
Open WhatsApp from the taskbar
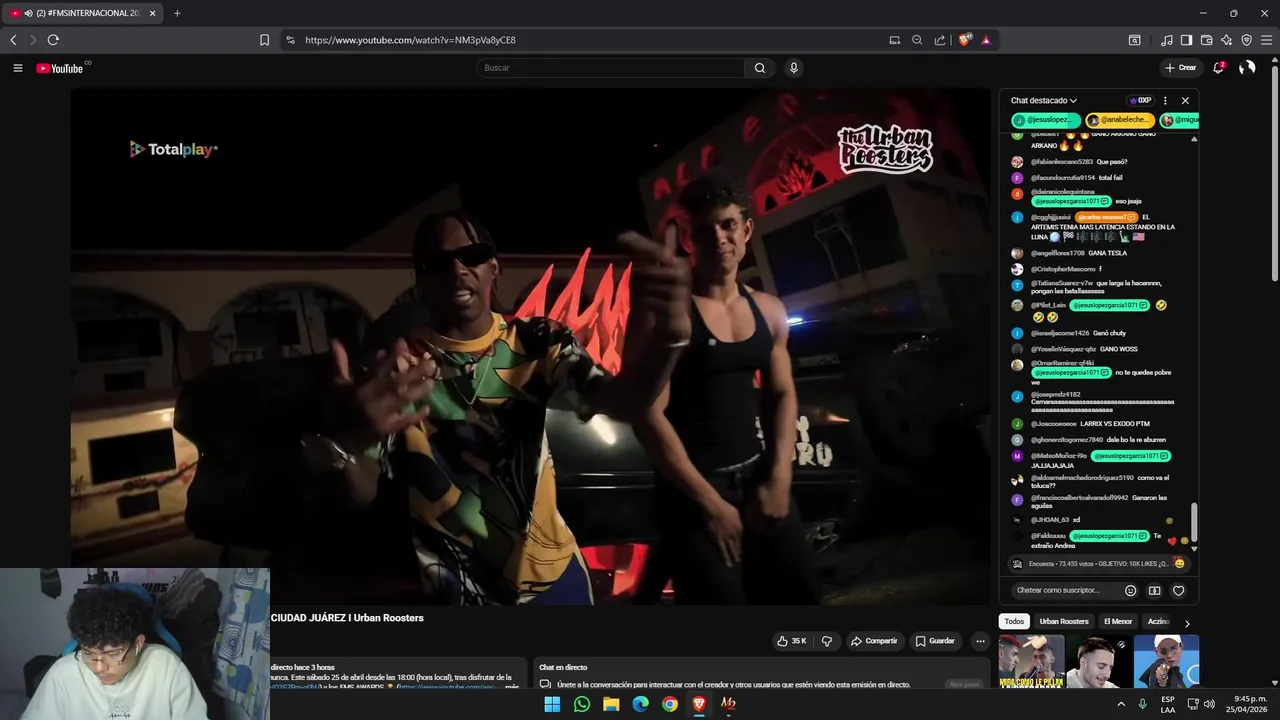(x=582, y=704)
